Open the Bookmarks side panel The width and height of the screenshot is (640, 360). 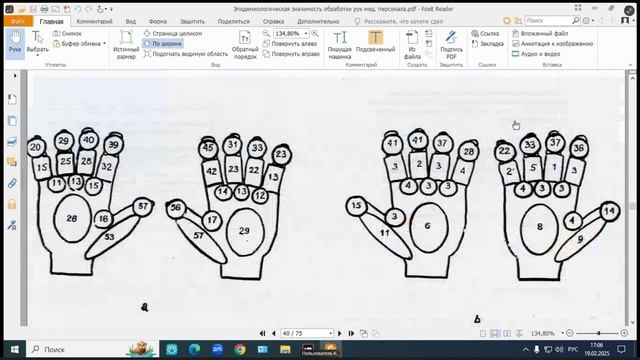[x=12, y=99]
